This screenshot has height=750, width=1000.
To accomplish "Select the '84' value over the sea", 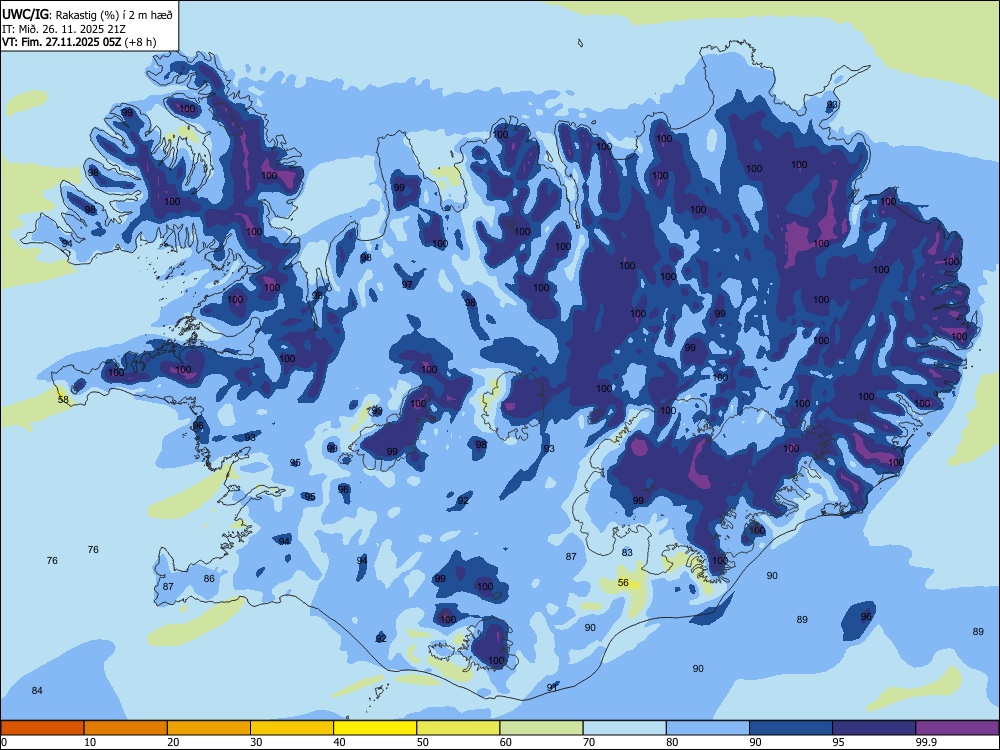I will (37, 691).
